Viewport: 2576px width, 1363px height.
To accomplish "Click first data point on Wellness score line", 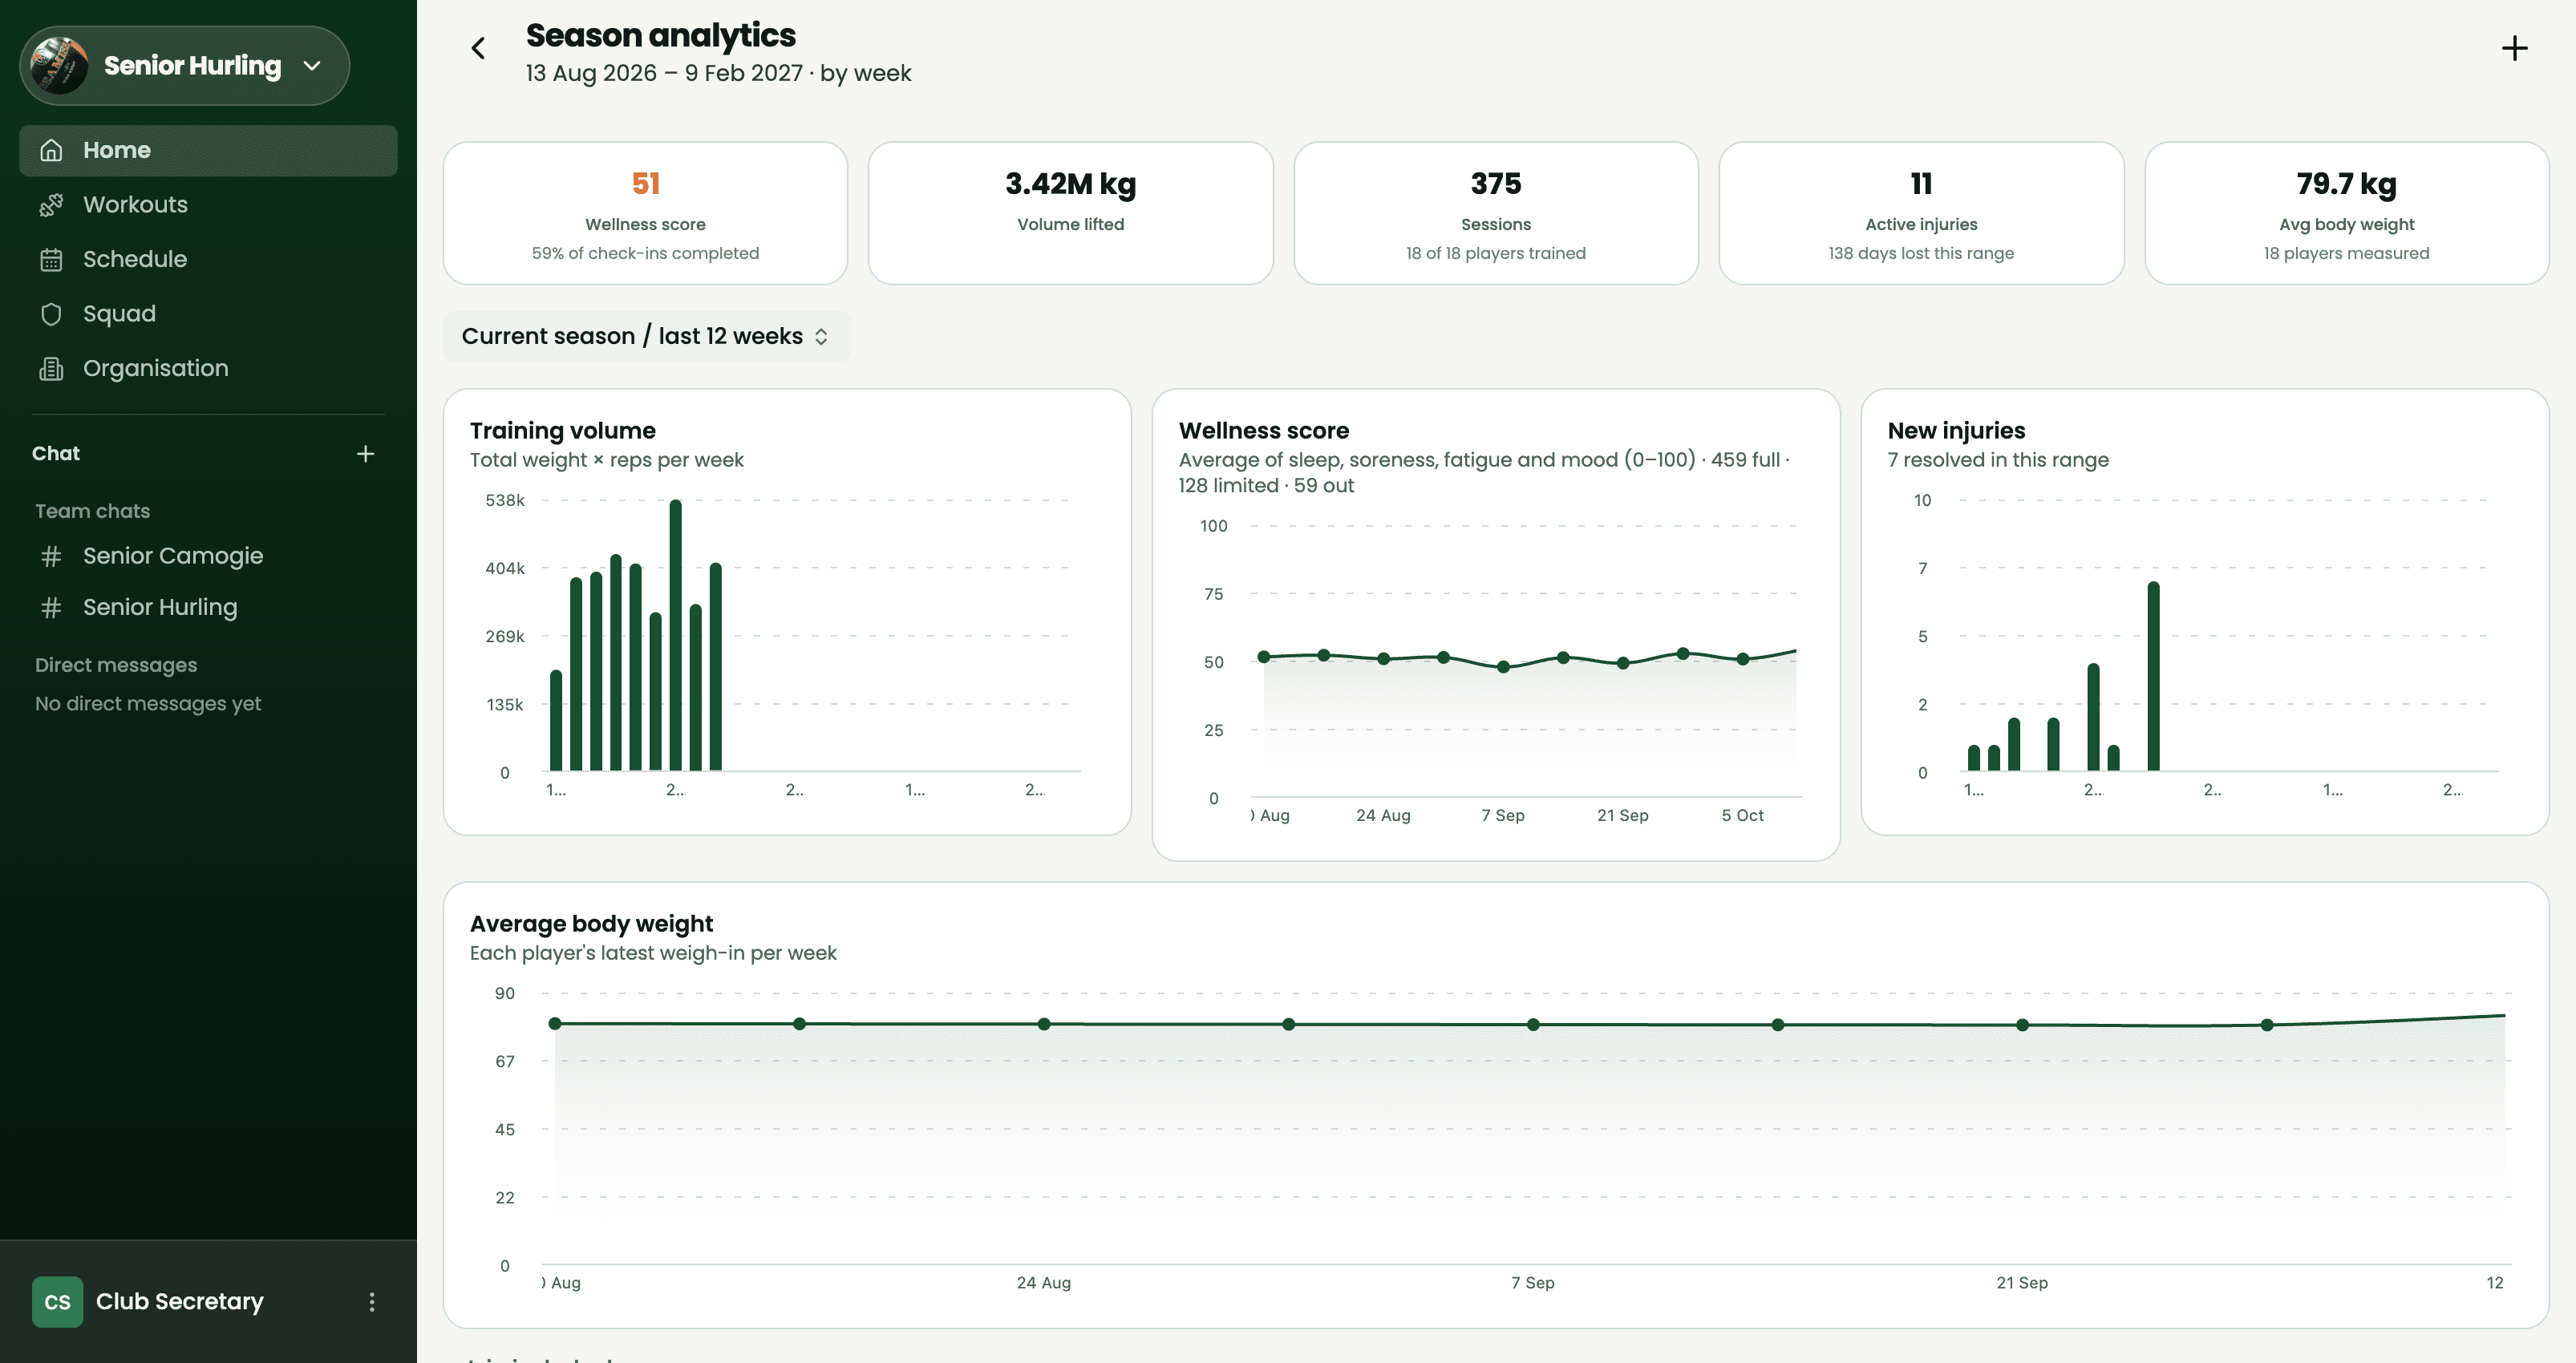I will pyautogui.click(x=1264, y=657).
